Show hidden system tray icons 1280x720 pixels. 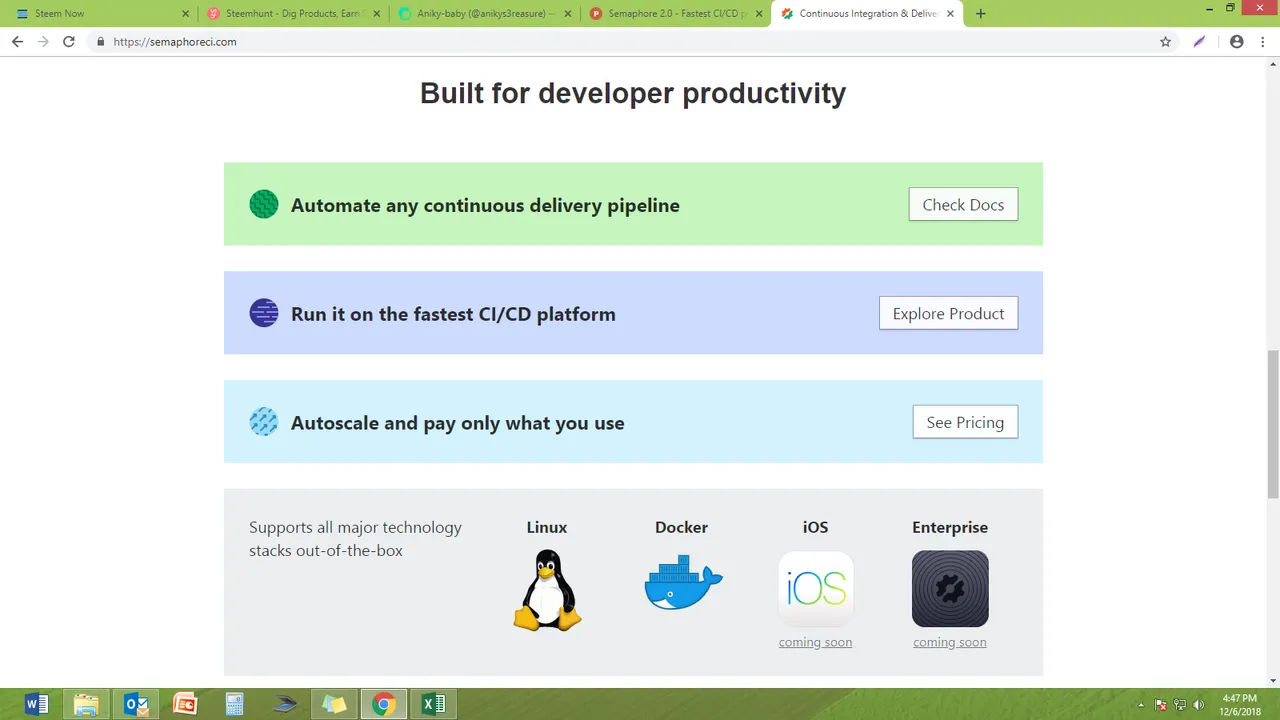(x=1141, y=704)
